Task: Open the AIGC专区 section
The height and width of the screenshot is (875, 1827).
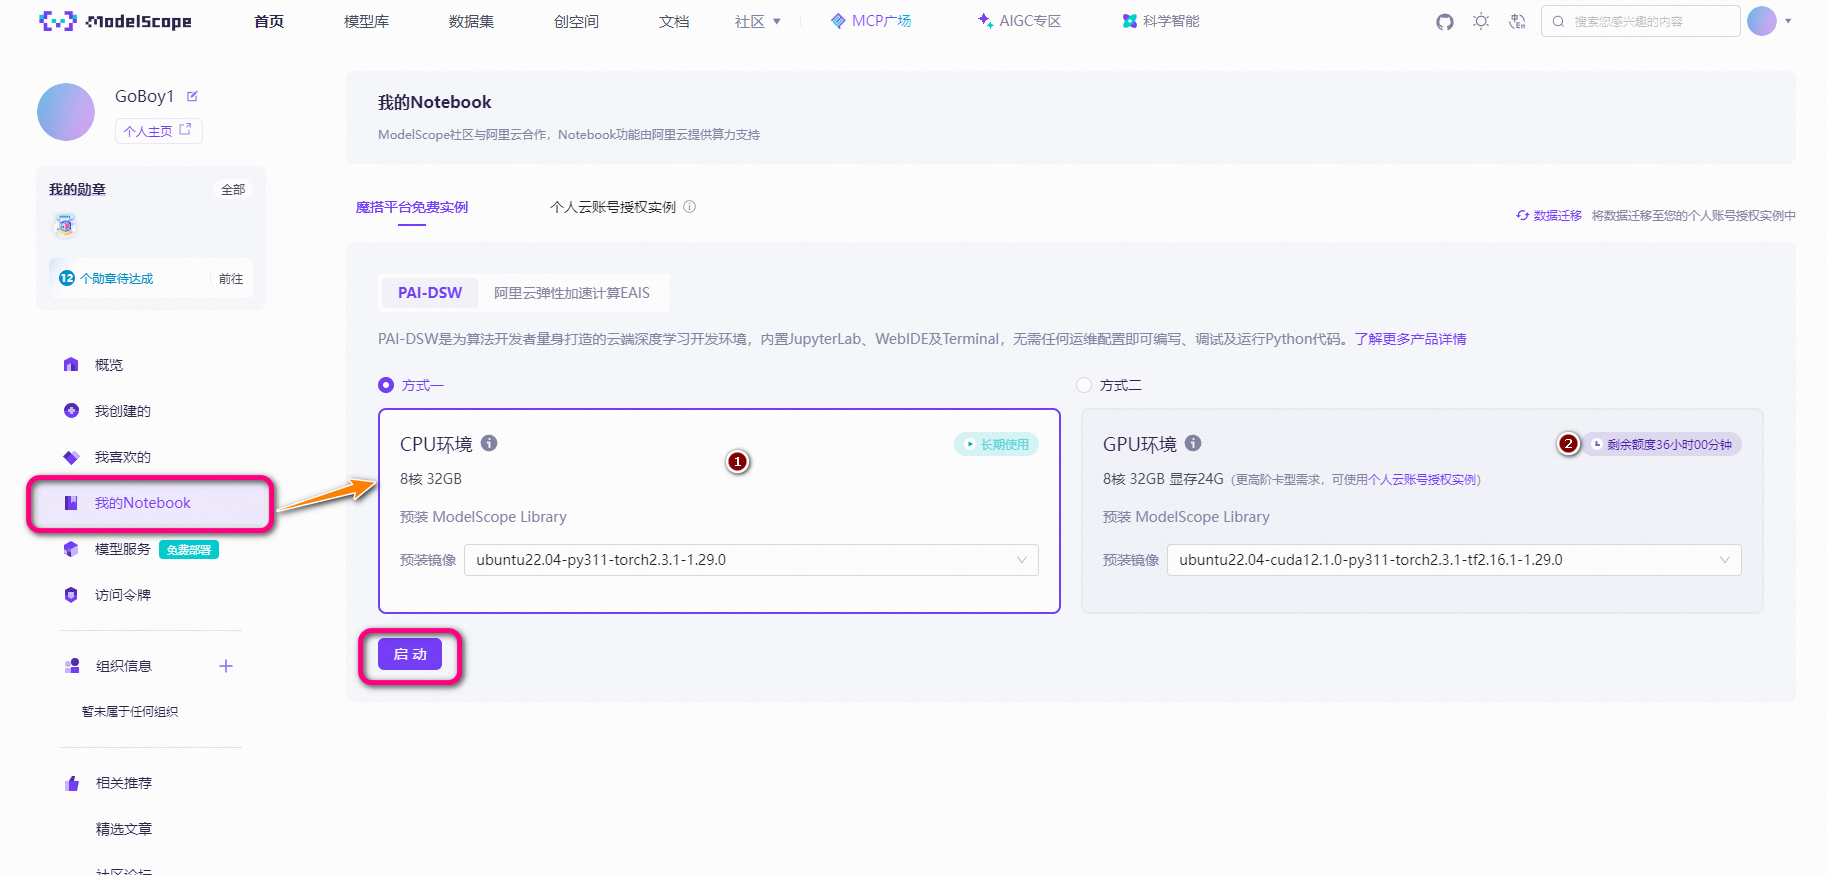Action: (1019, 21)
